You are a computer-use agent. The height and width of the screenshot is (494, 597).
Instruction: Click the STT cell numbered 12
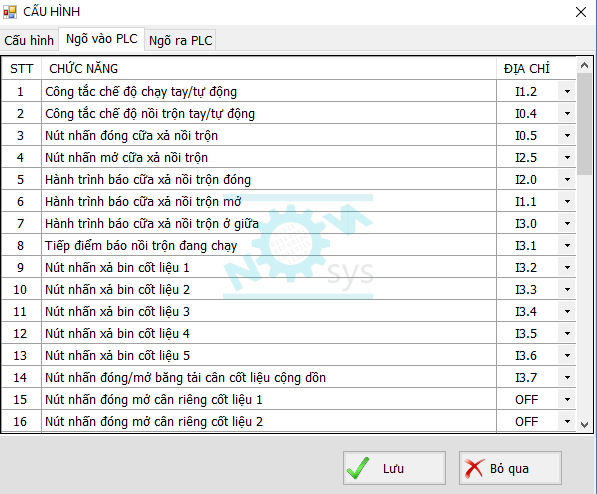21,334
